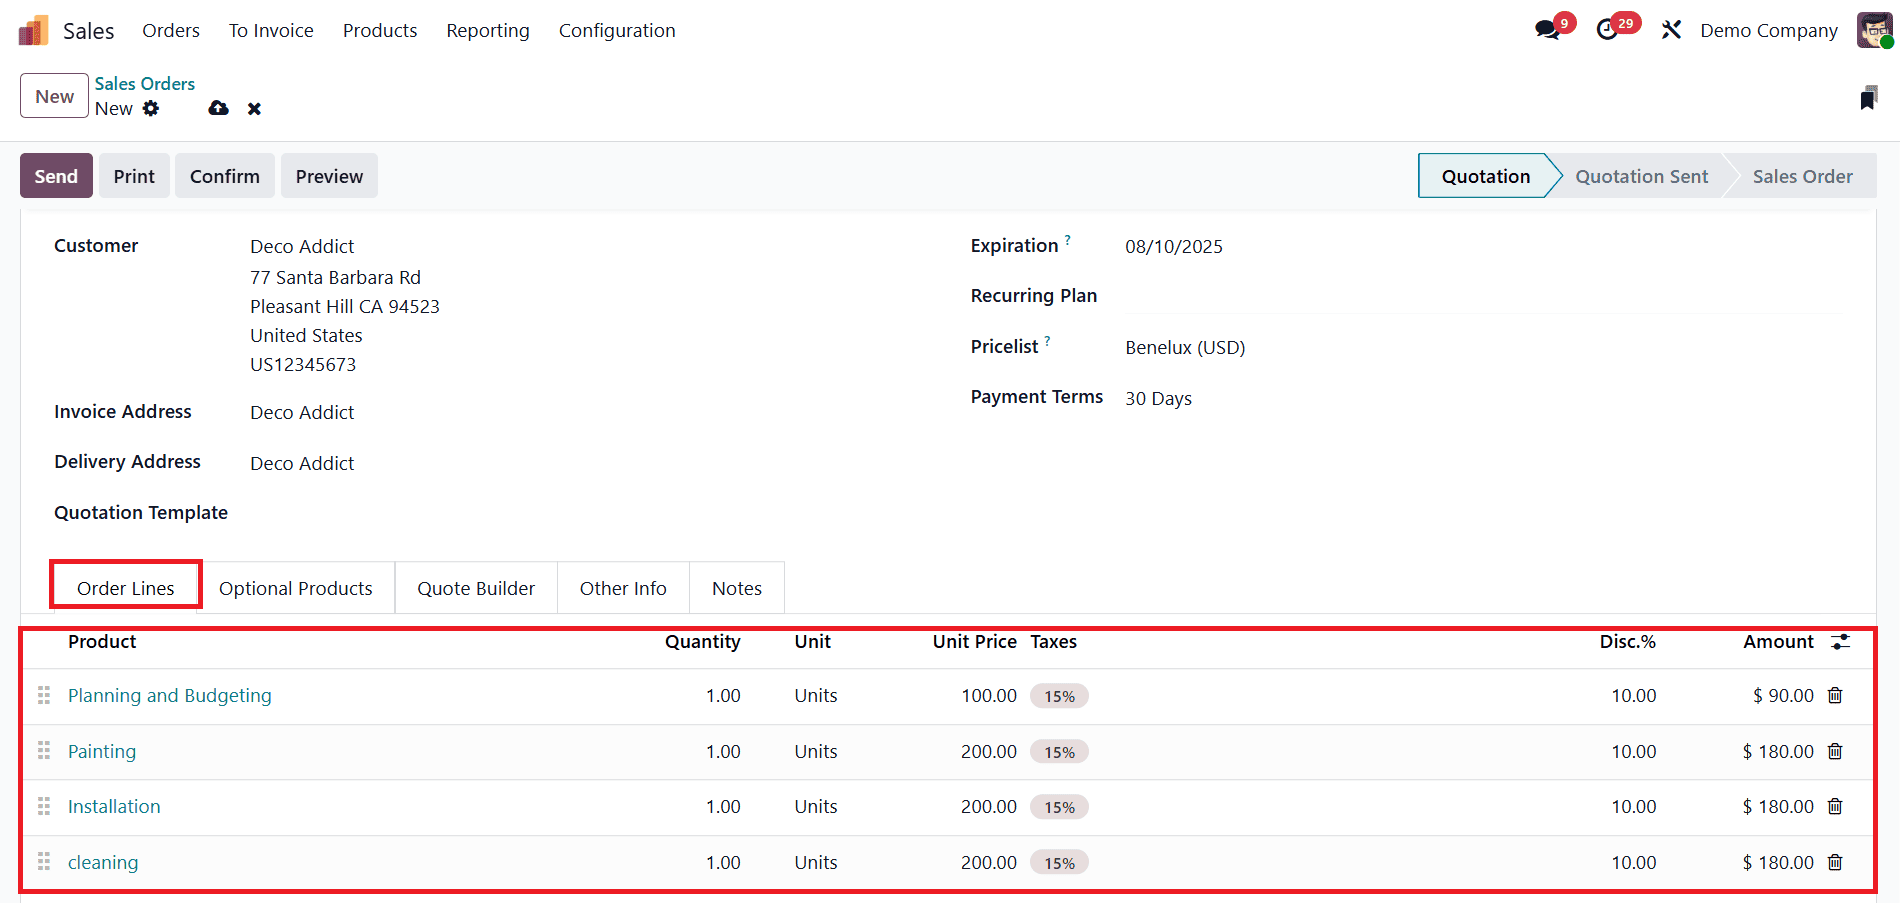
Task: Delete the Painting order line
Action: (1835, 751)
